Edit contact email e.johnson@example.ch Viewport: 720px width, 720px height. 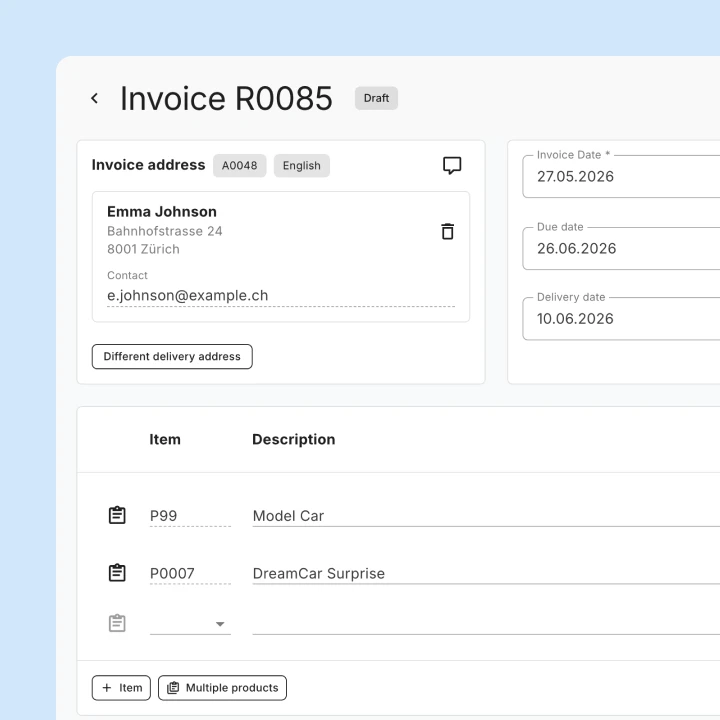(281, 296)
